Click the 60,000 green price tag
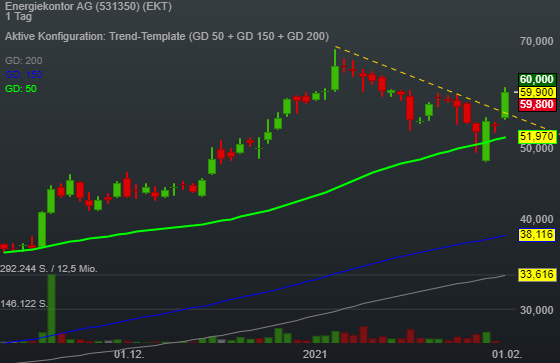 pos(537,79)
